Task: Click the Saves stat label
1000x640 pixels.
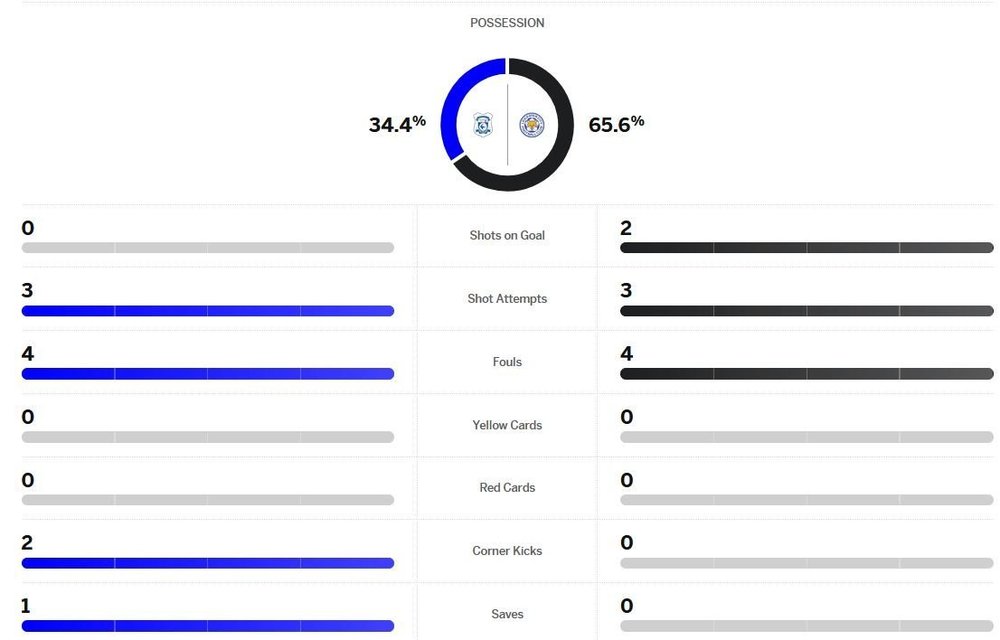Action: coord(507,614)
